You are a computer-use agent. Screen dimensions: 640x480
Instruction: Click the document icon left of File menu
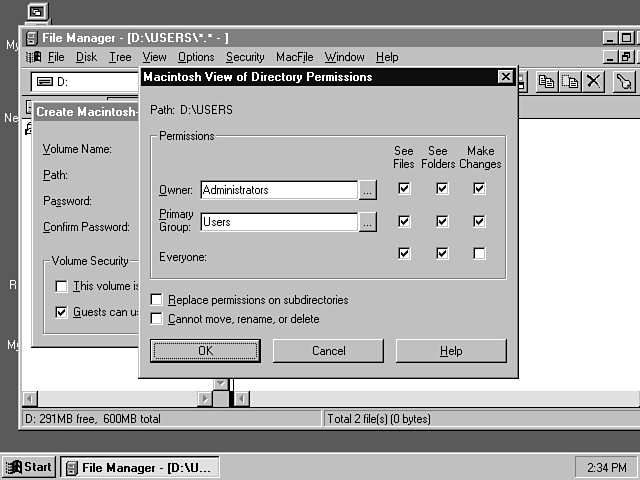(x=33, y=57)
